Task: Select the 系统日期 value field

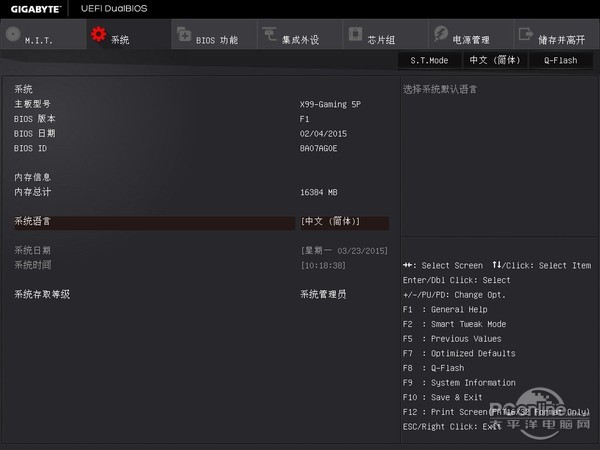Action: pyautogui.click(x=344, y=251)
